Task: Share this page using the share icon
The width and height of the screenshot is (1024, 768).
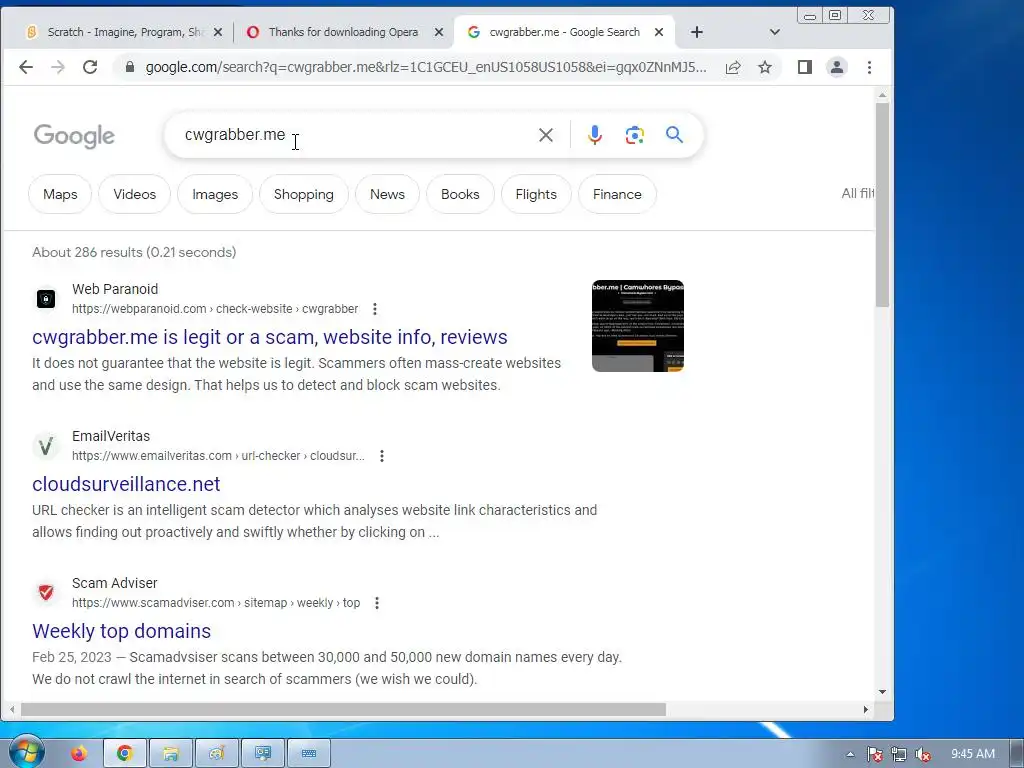Action: click(x=733, y=67)
